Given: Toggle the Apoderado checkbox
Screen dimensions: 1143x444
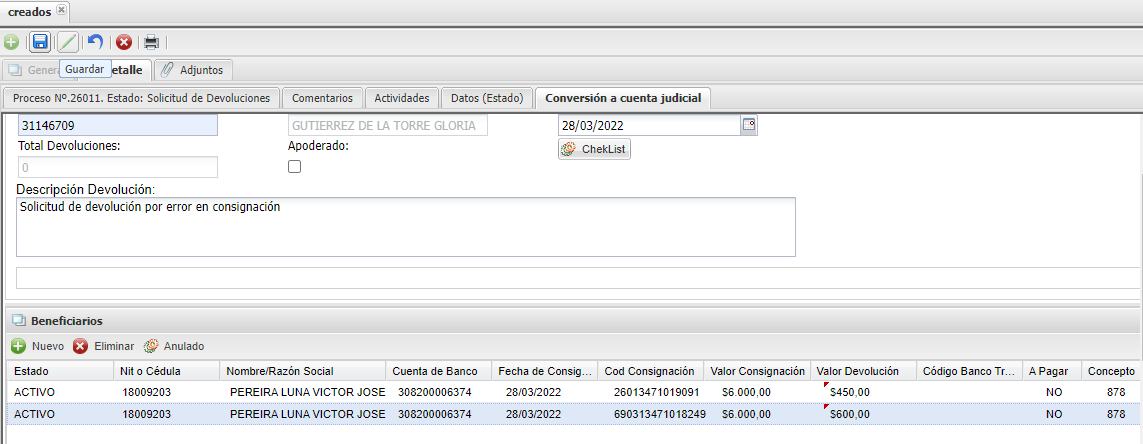Looking at the screenshot, I should click(x=294, y=167).
